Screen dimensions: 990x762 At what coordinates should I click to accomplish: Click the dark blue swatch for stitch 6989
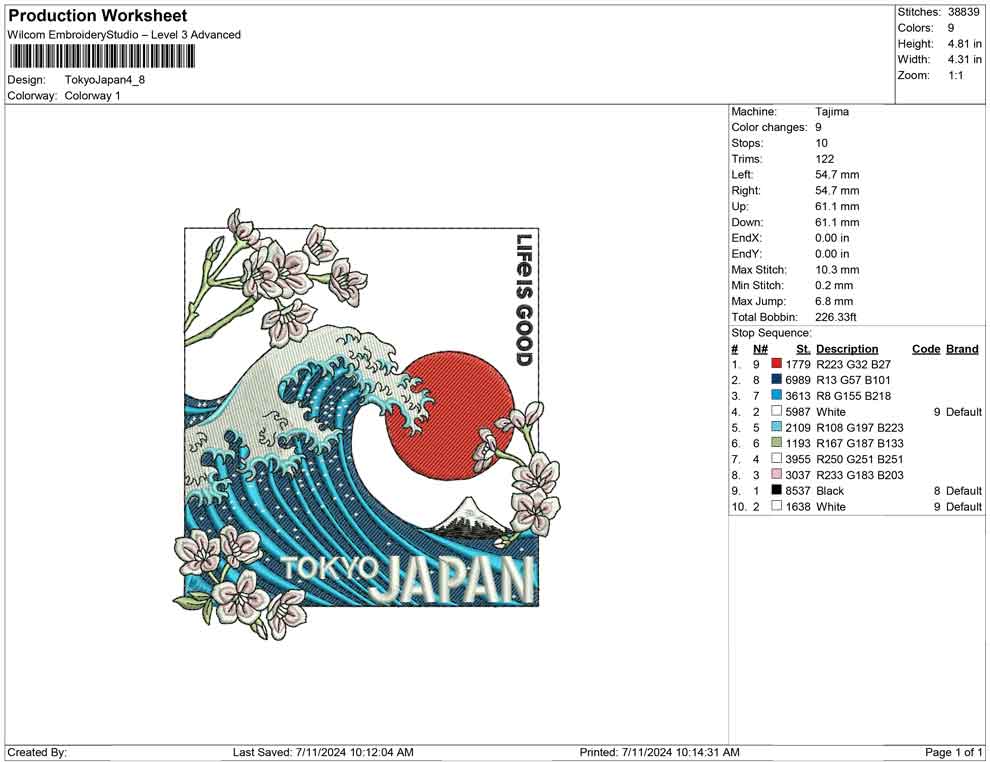point(777,379)
